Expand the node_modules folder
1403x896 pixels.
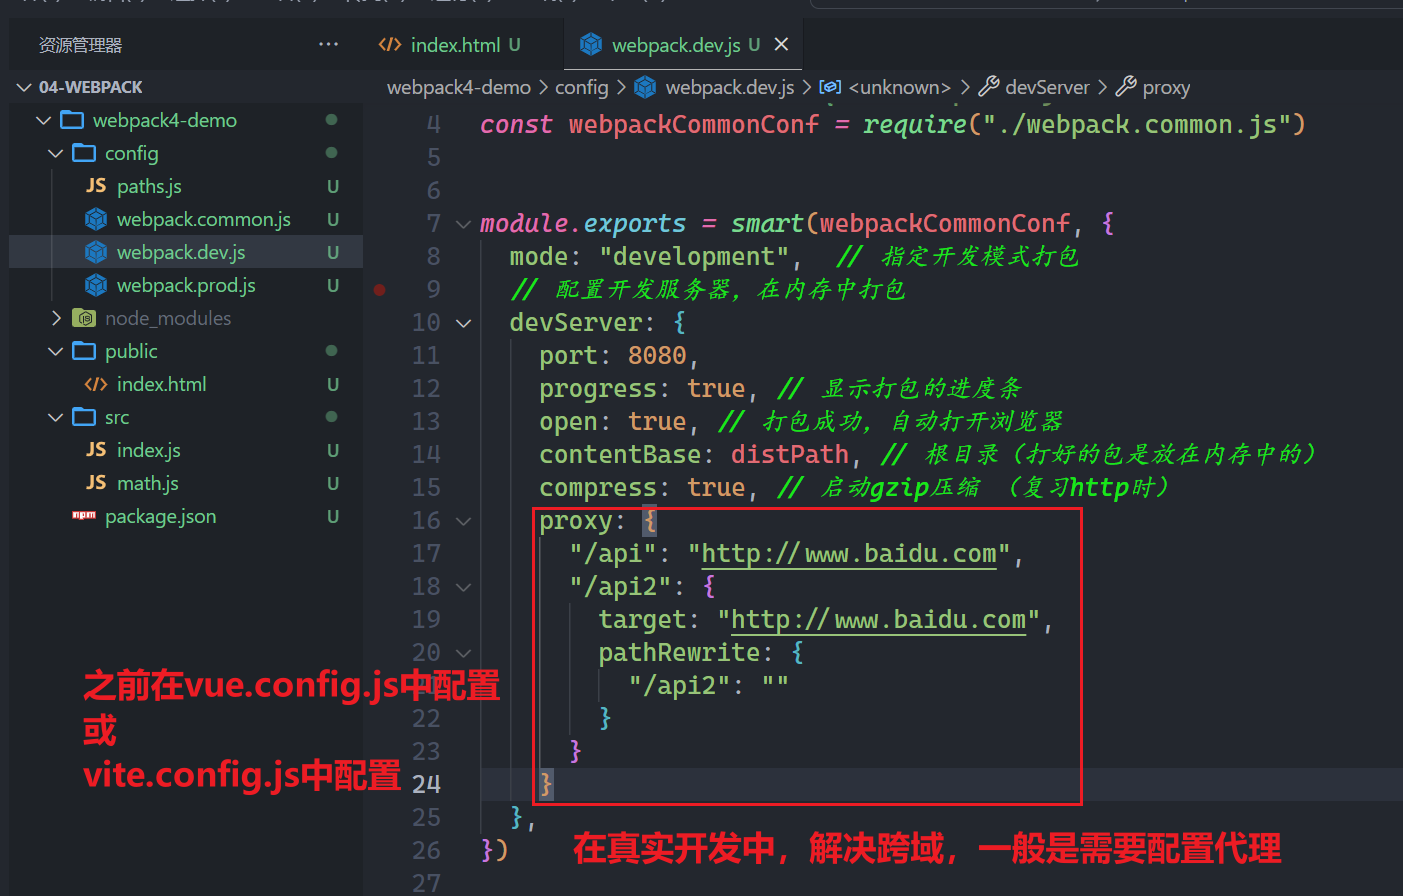click(x=56, y=318)
